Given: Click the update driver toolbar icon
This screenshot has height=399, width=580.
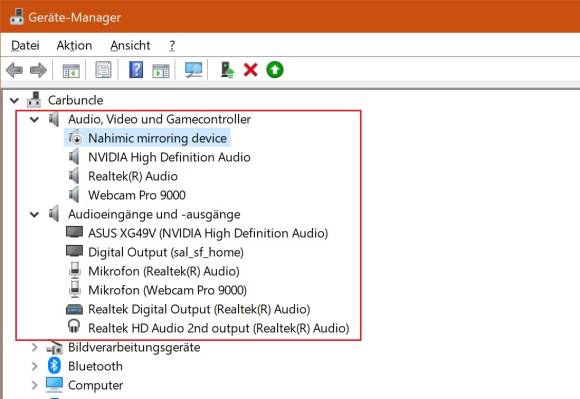Looking at the screenshot, I should (227, 70).
